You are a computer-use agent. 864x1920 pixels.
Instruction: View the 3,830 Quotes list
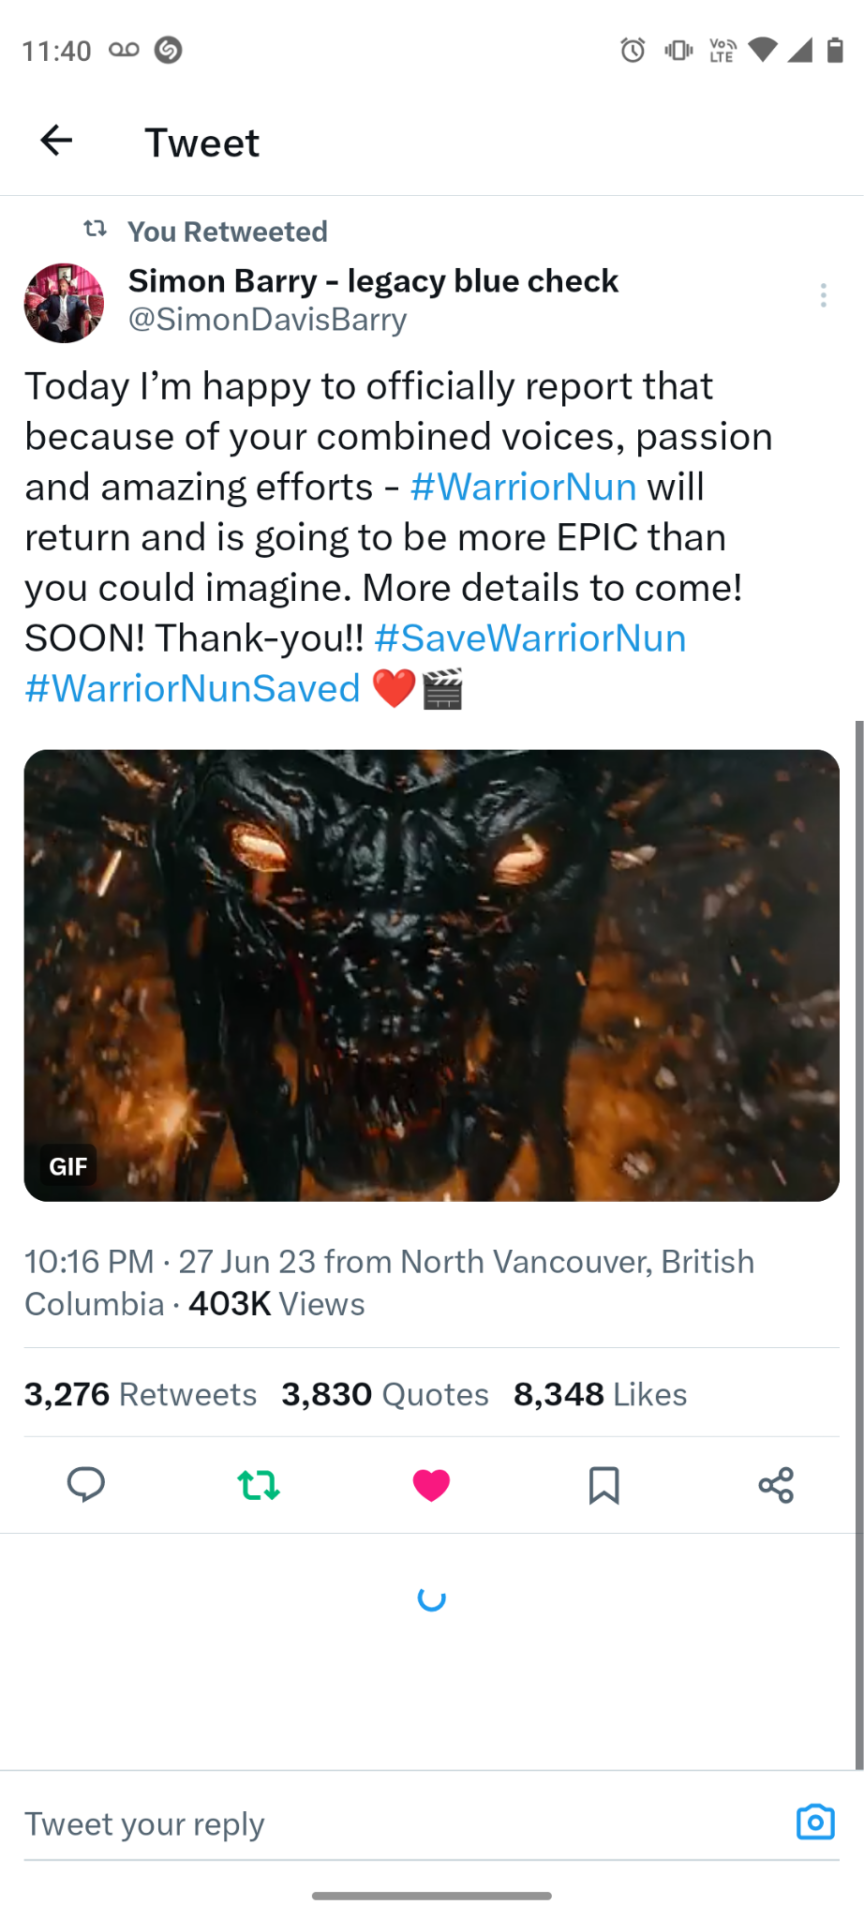click(385, 1394)
